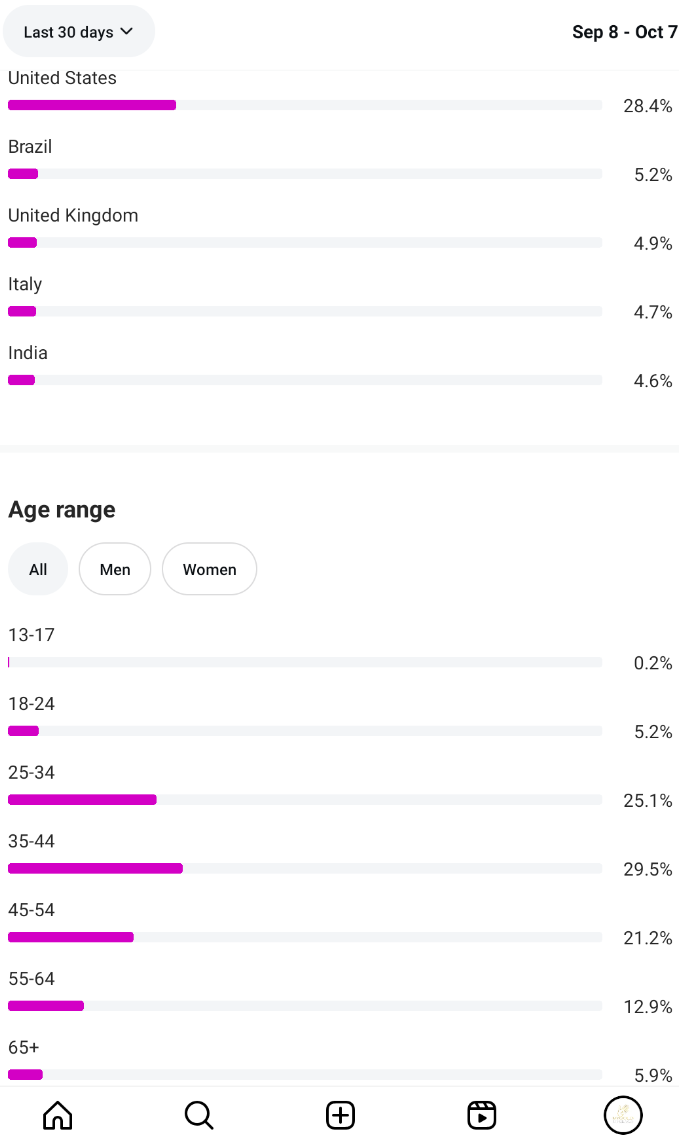This screenshot has width=679, height=1140.
Task: Go to the Home feed icon
Action: coord(58,1115)
